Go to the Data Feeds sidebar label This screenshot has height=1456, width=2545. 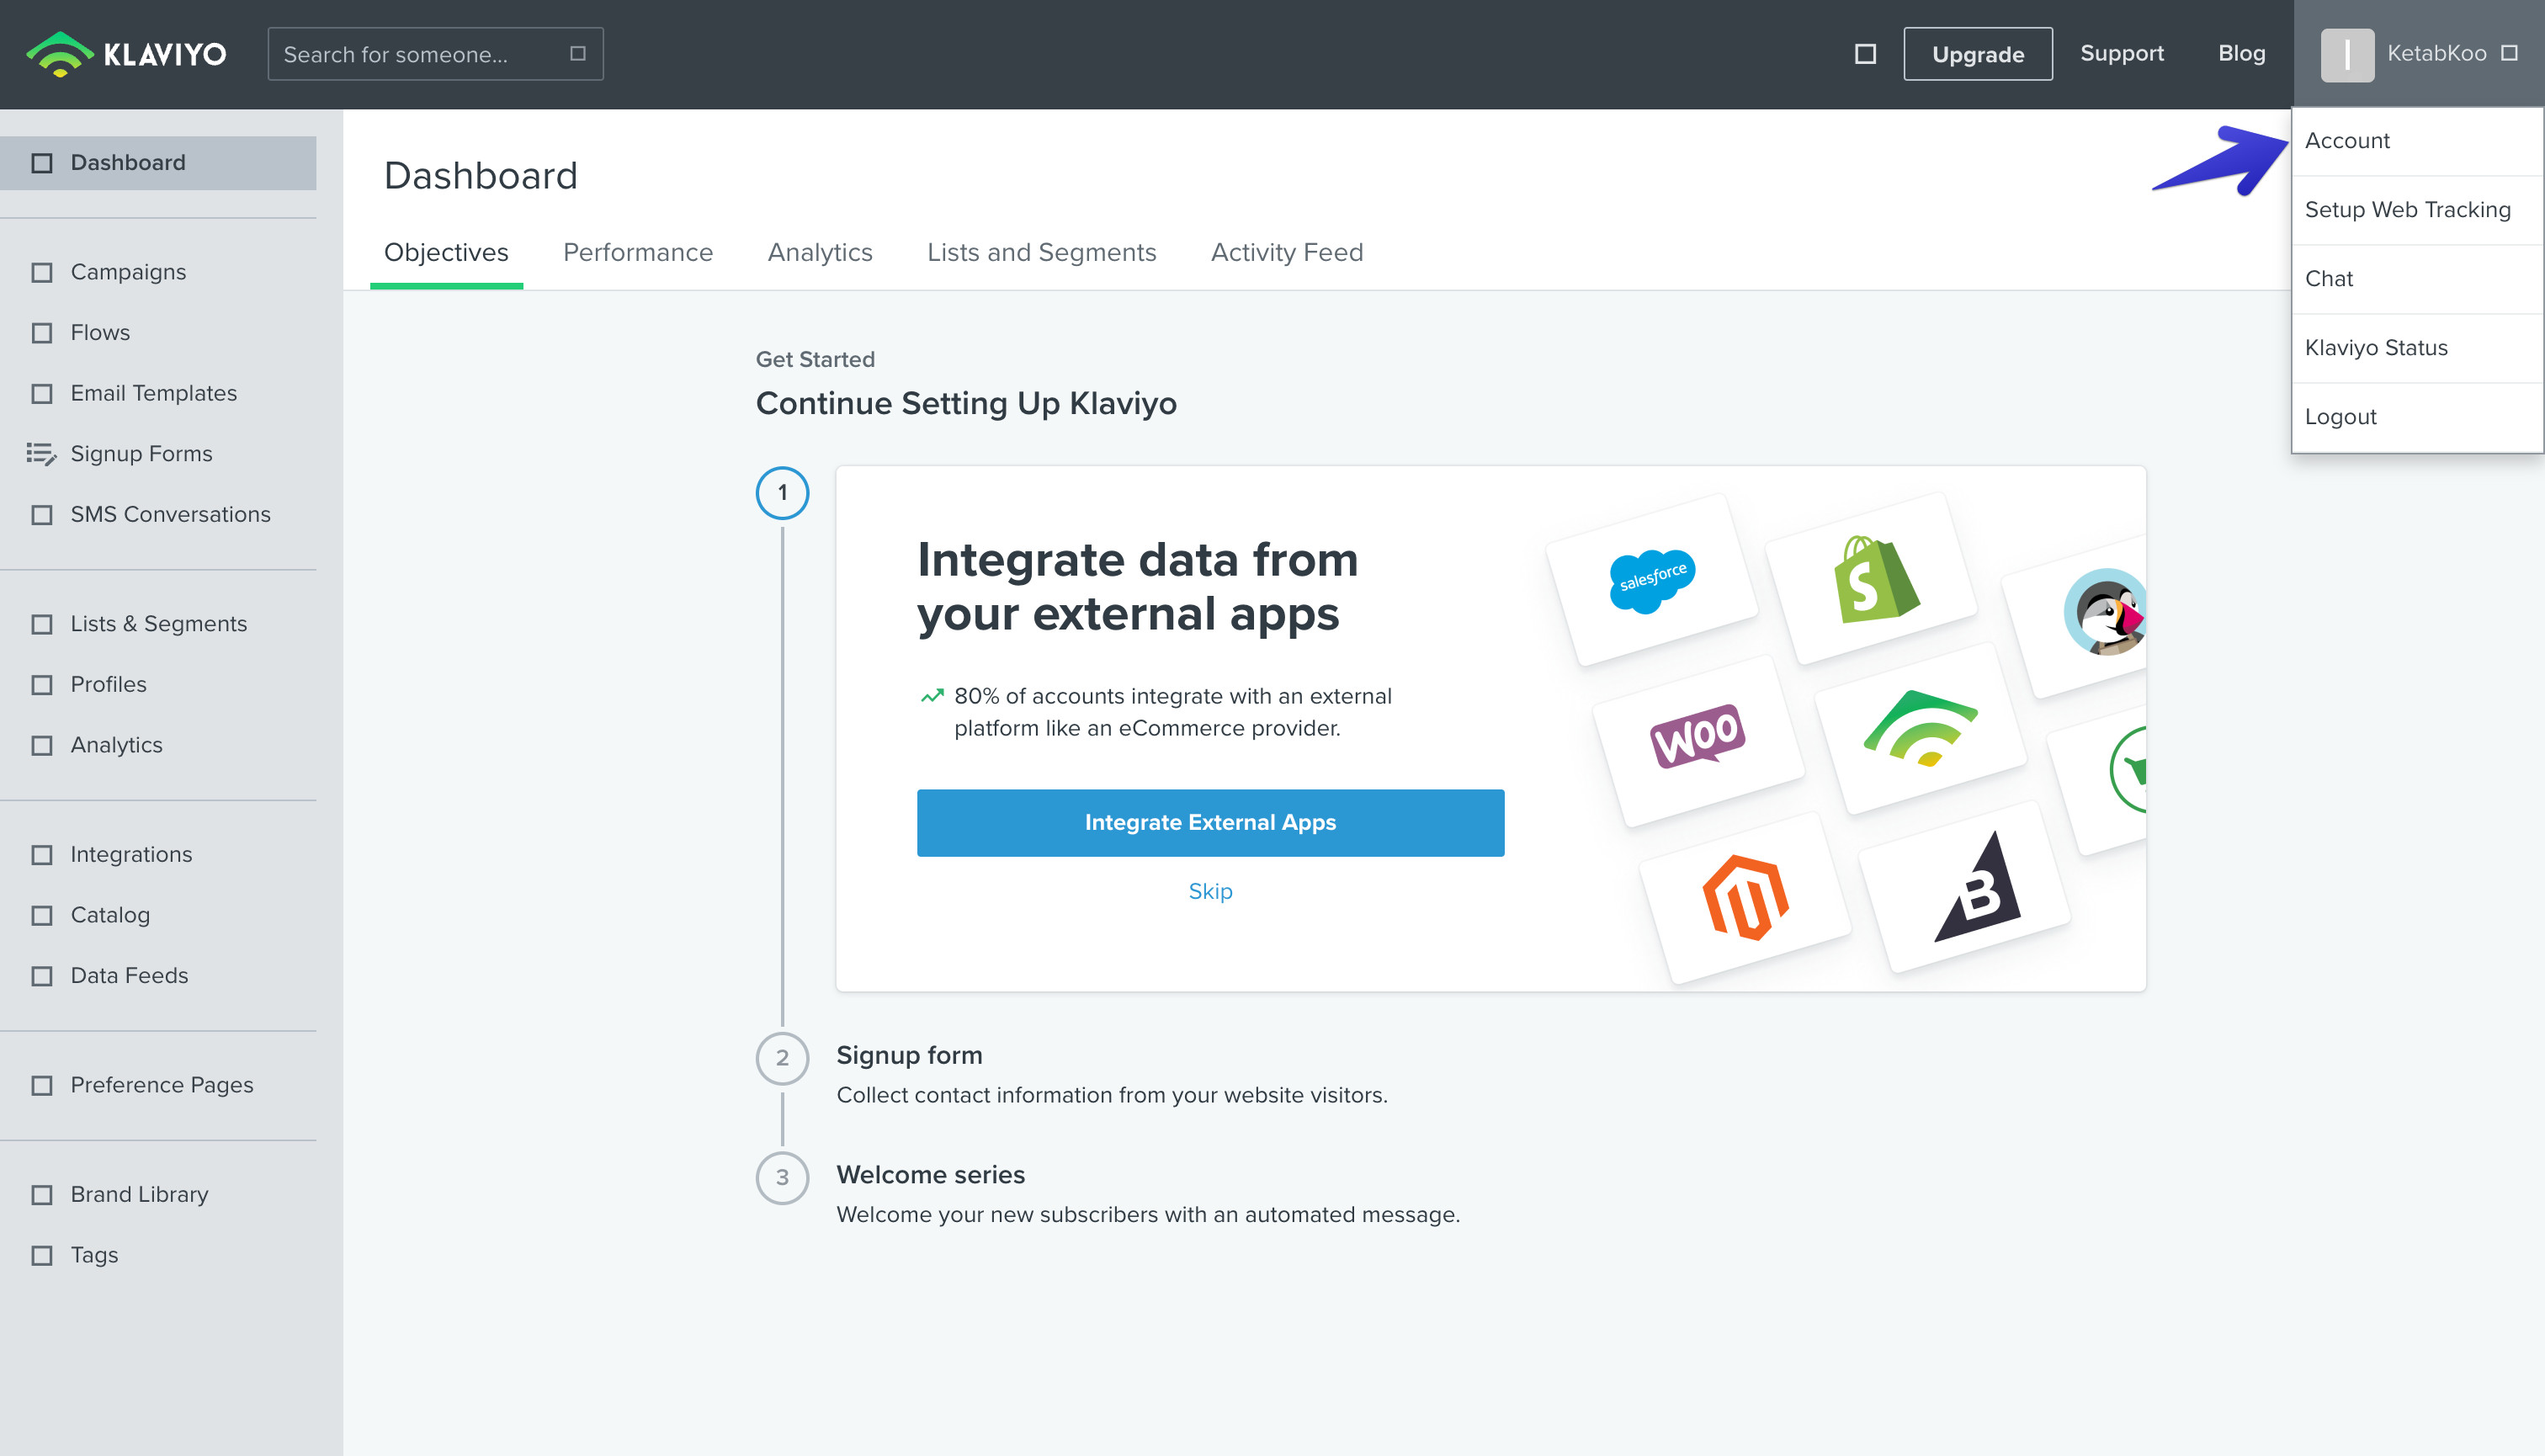(129, 976)
